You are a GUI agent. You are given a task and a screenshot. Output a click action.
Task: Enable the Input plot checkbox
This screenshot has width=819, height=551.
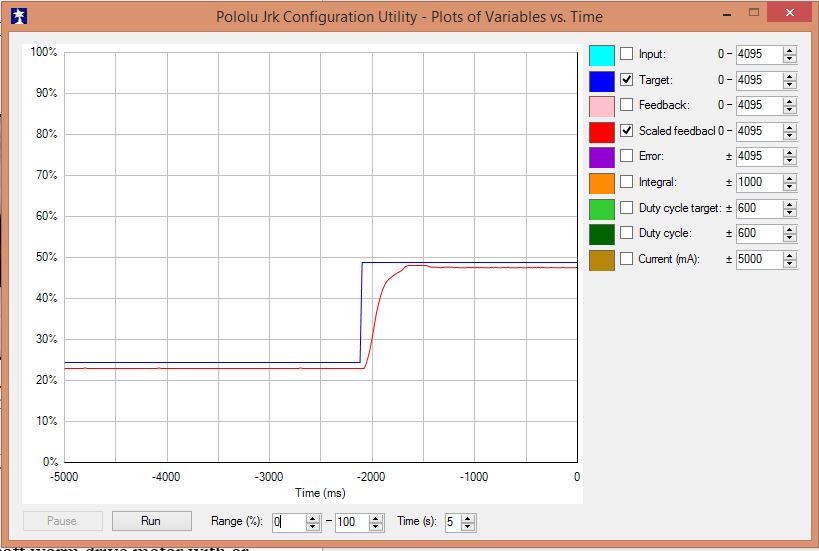point(626,54)
